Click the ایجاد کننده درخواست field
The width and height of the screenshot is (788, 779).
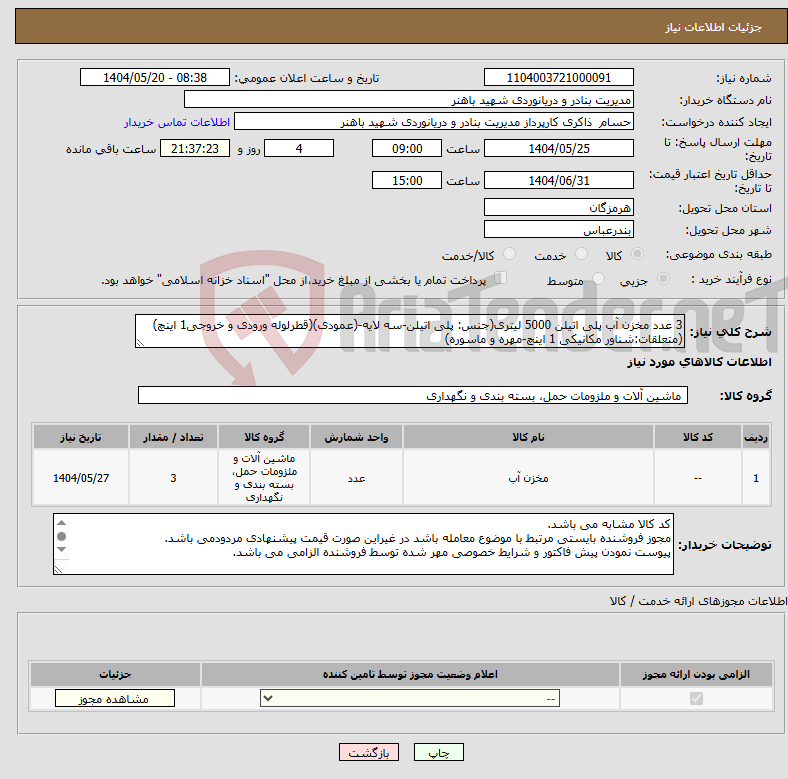tap(434, 122)
